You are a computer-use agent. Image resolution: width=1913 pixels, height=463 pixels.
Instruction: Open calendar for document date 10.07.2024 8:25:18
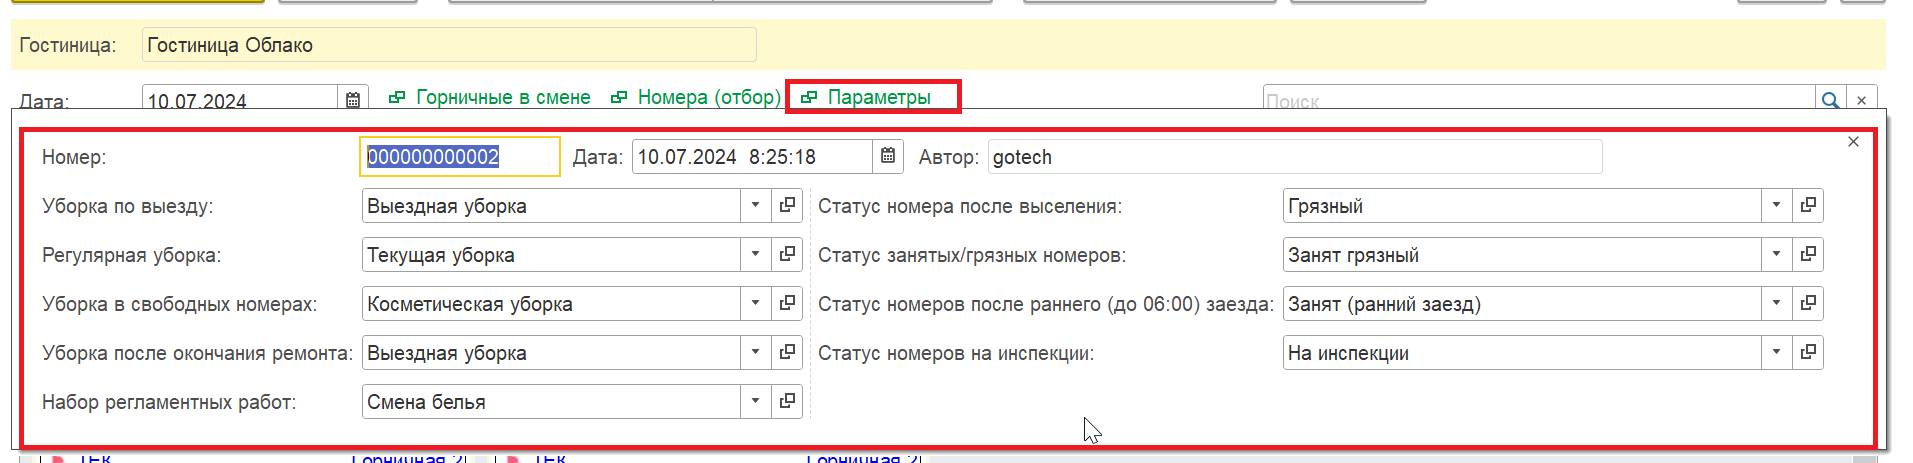click(x=887, y=157)
